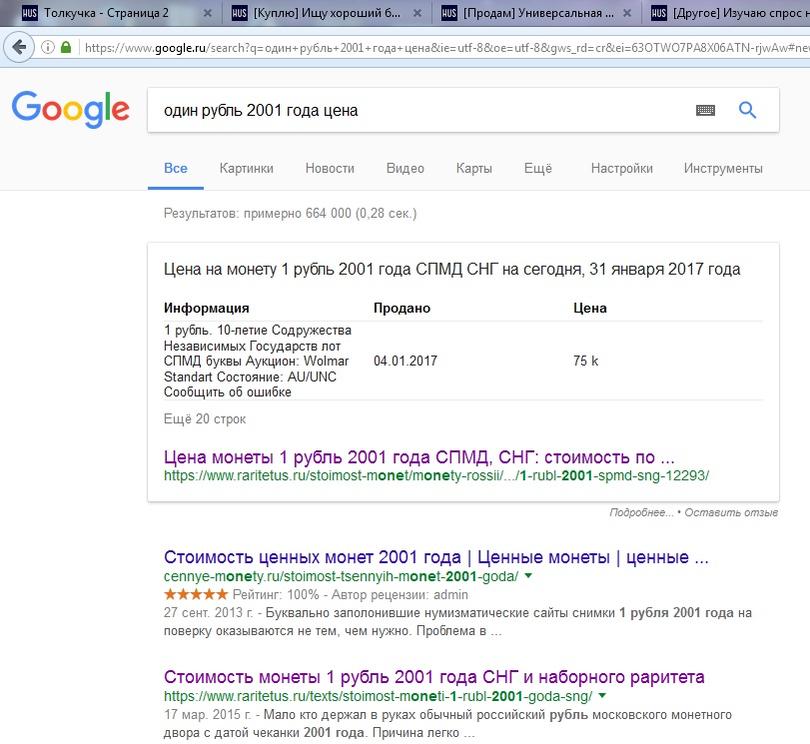The image size is (810, 744).
Task: Open 'Настройки' search settings menu
Action: pos(621,168)
